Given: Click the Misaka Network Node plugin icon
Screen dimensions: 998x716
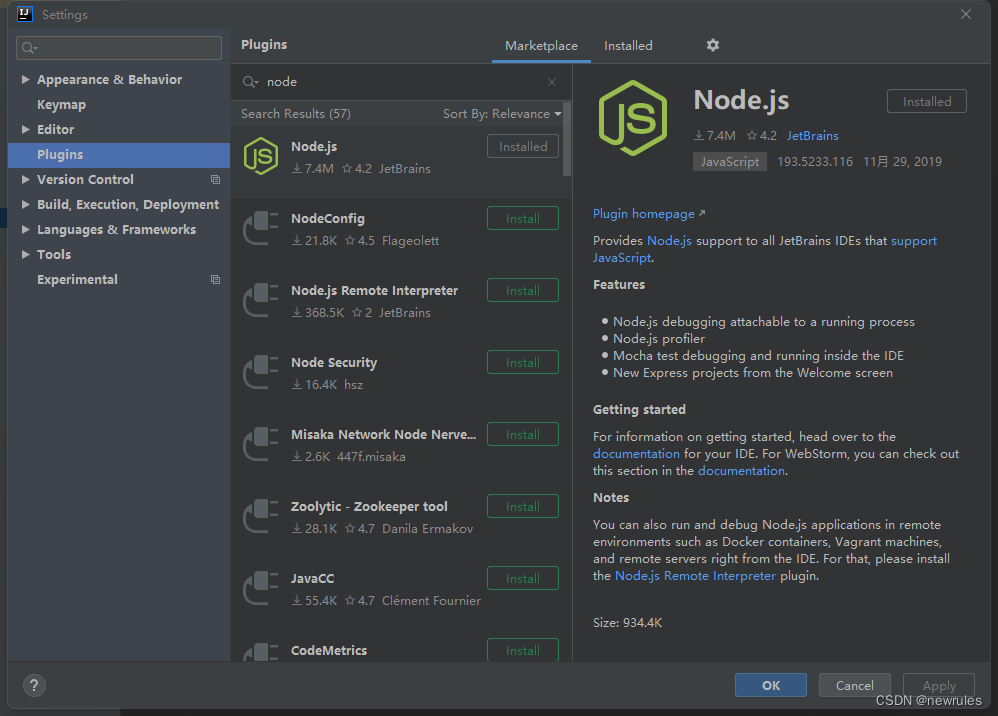Looking at the screenshot, I should coord(261,444).
